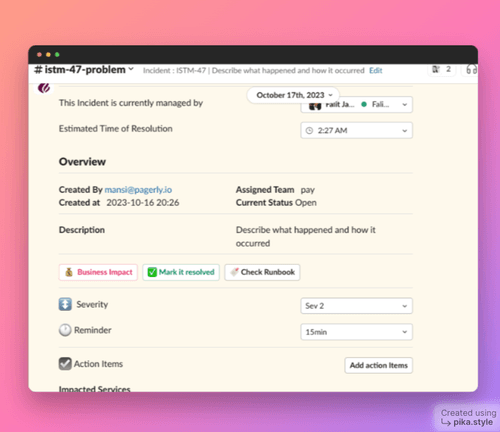Click the Business Impact button
The height and width of the screenshot is (432, 500).
pyautogui.click(x=98, y=272)
